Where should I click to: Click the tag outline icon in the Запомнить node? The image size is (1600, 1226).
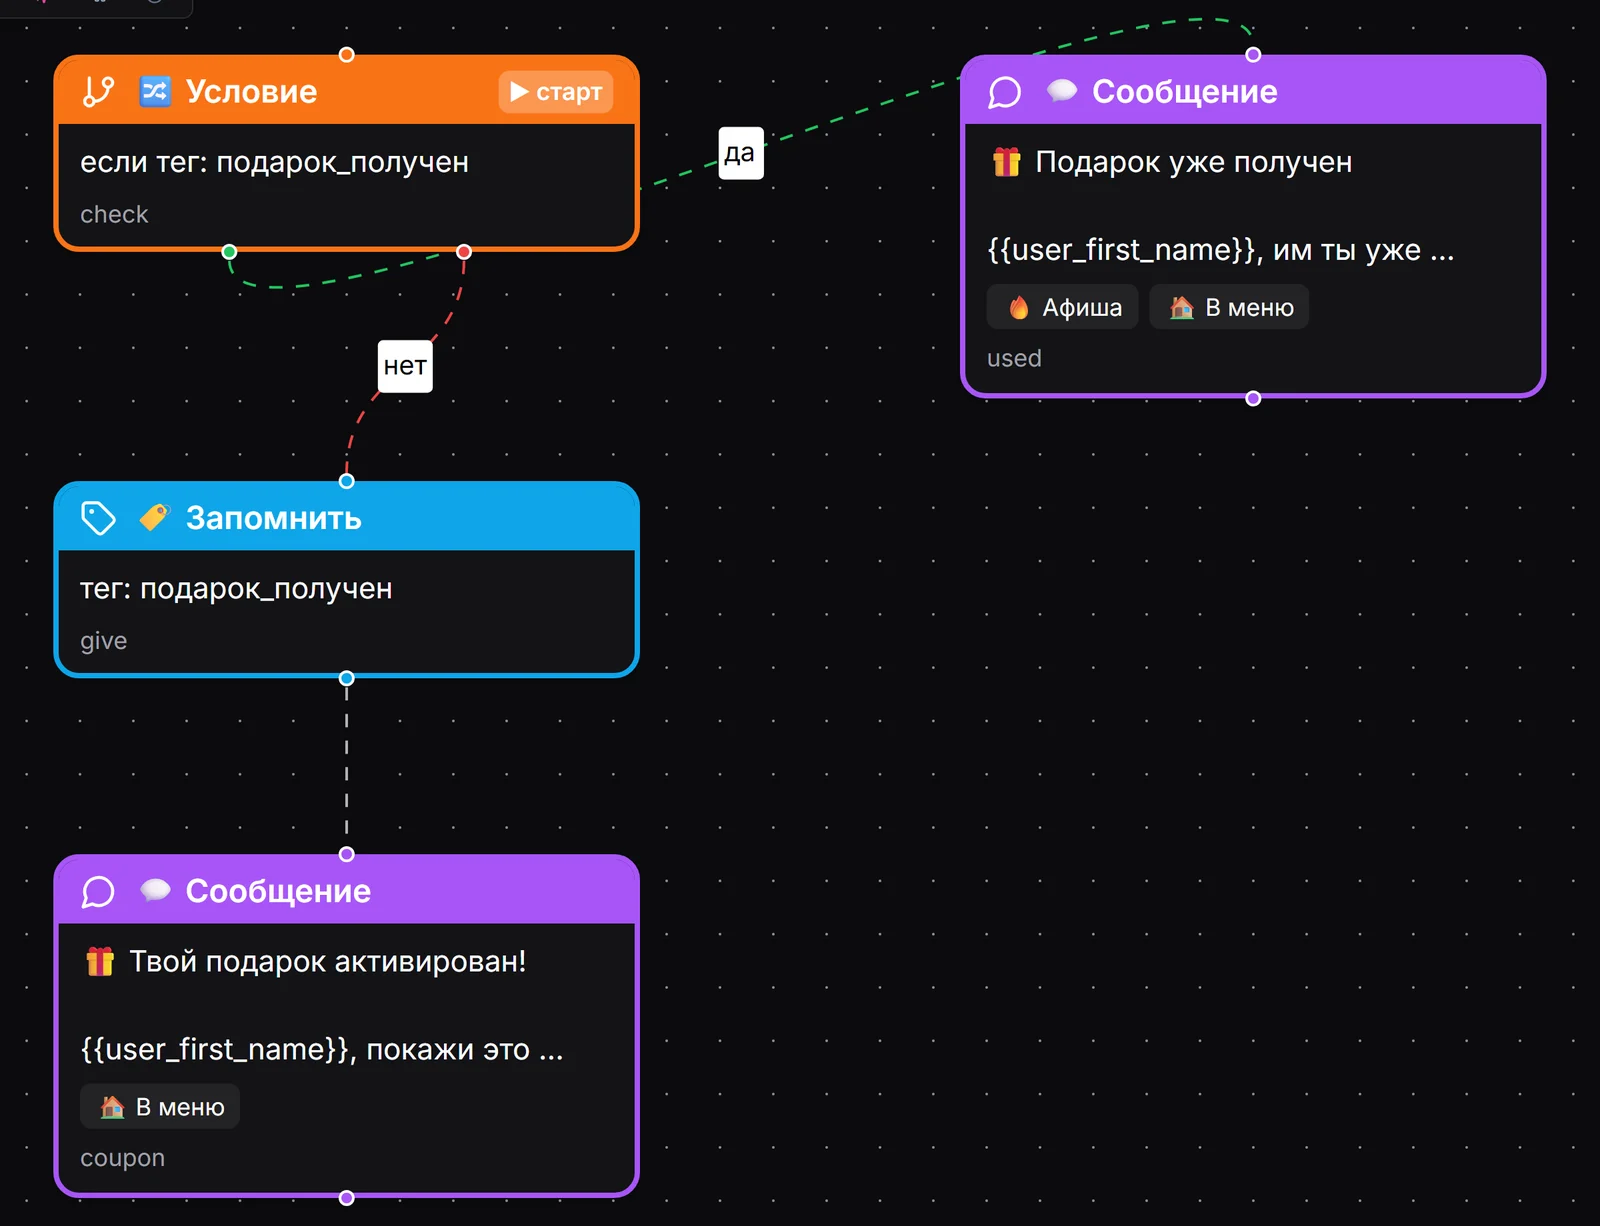(98, 518)
